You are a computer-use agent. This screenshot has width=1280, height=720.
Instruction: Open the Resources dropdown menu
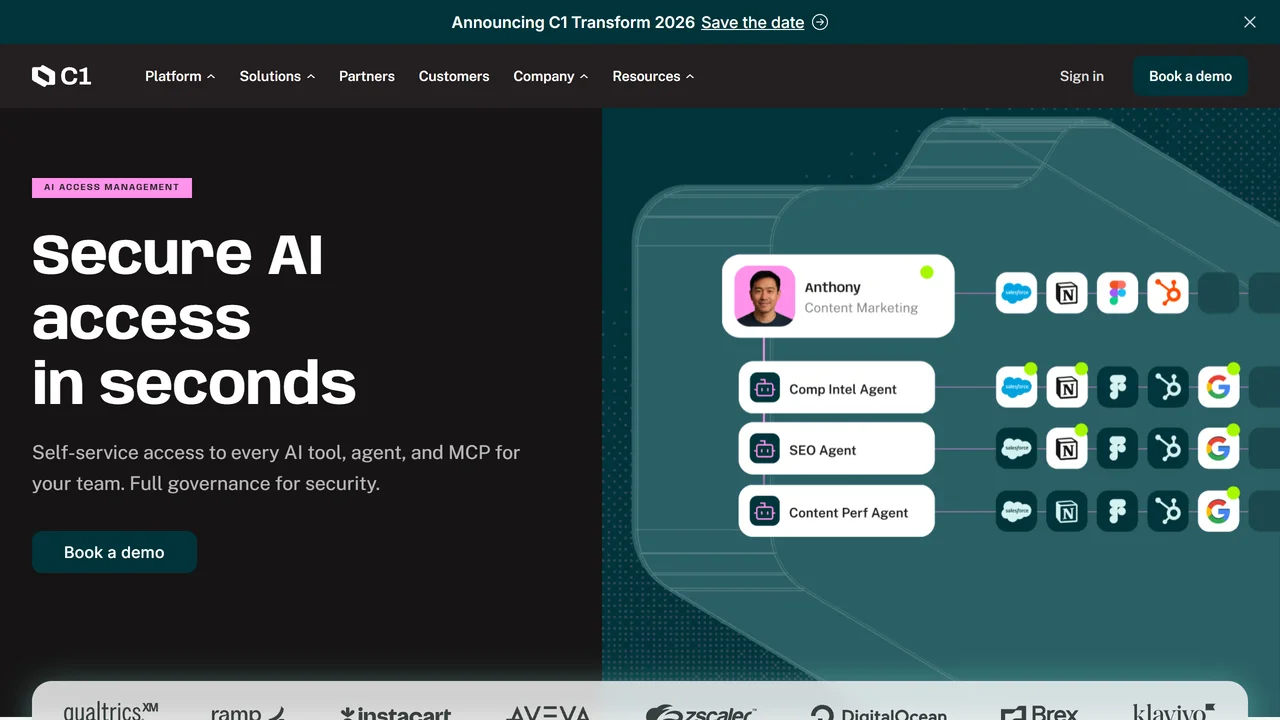pyautogui.click(x=653, y=76)
